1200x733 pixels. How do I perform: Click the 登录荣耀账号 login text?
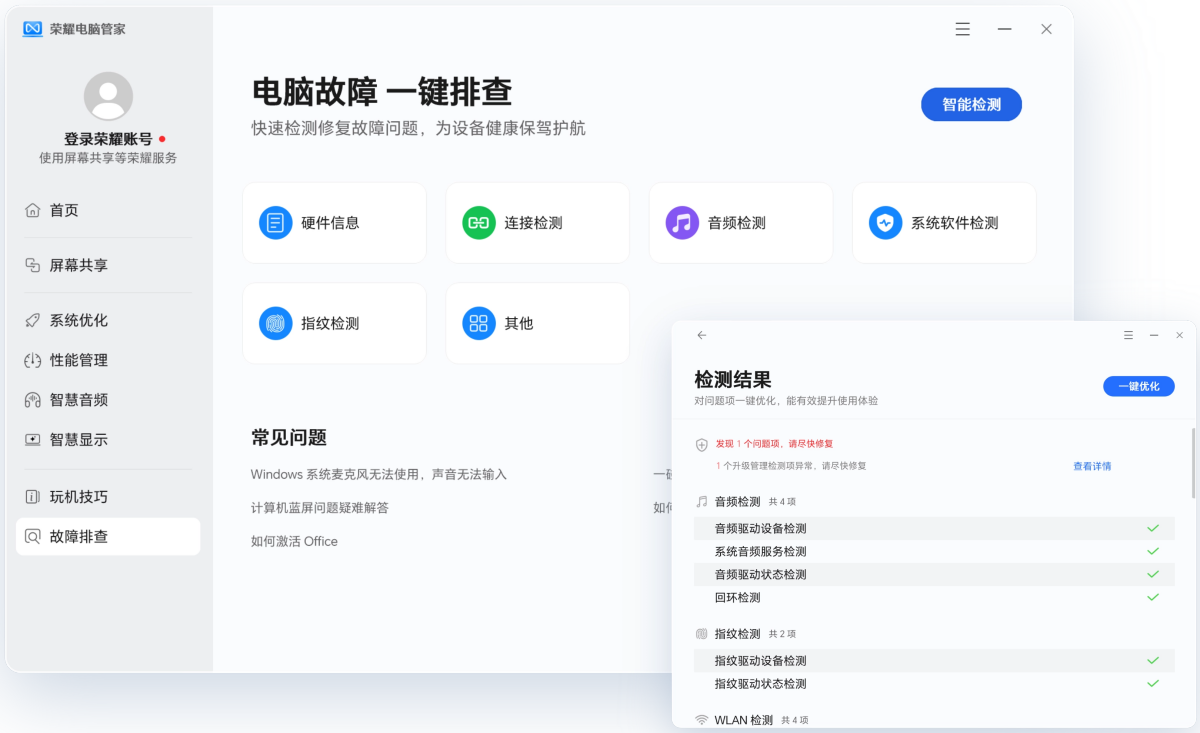tap(108, 139)
